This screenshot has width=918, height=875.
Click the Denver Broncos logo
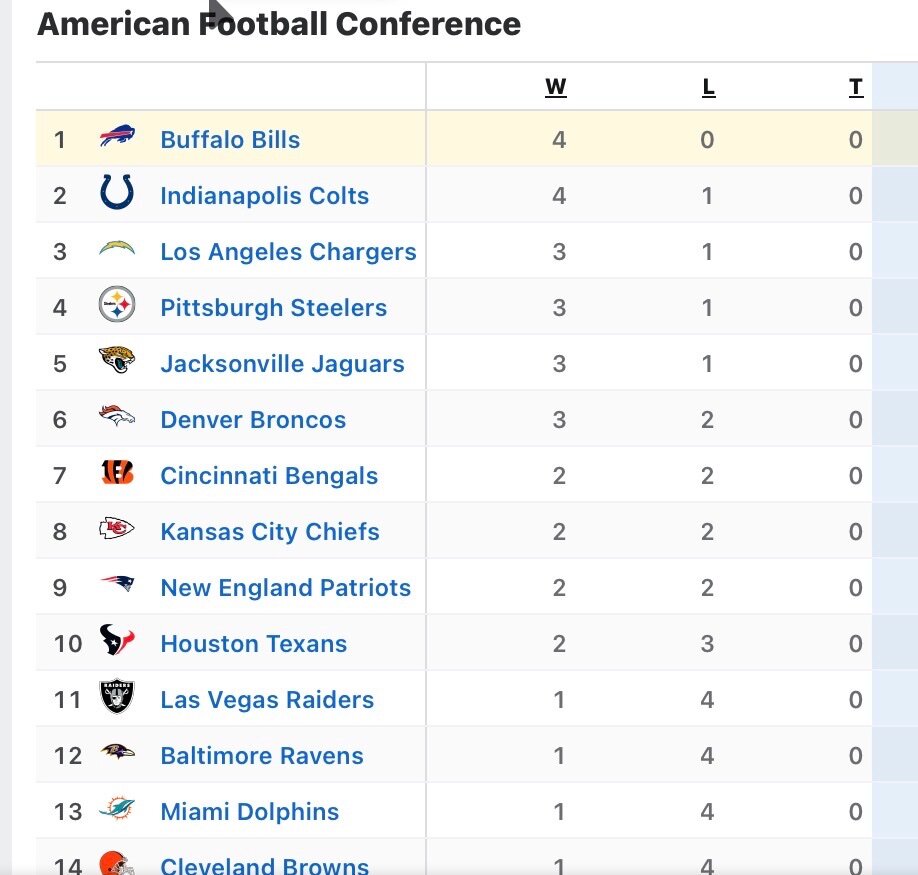tap(117, 417)
